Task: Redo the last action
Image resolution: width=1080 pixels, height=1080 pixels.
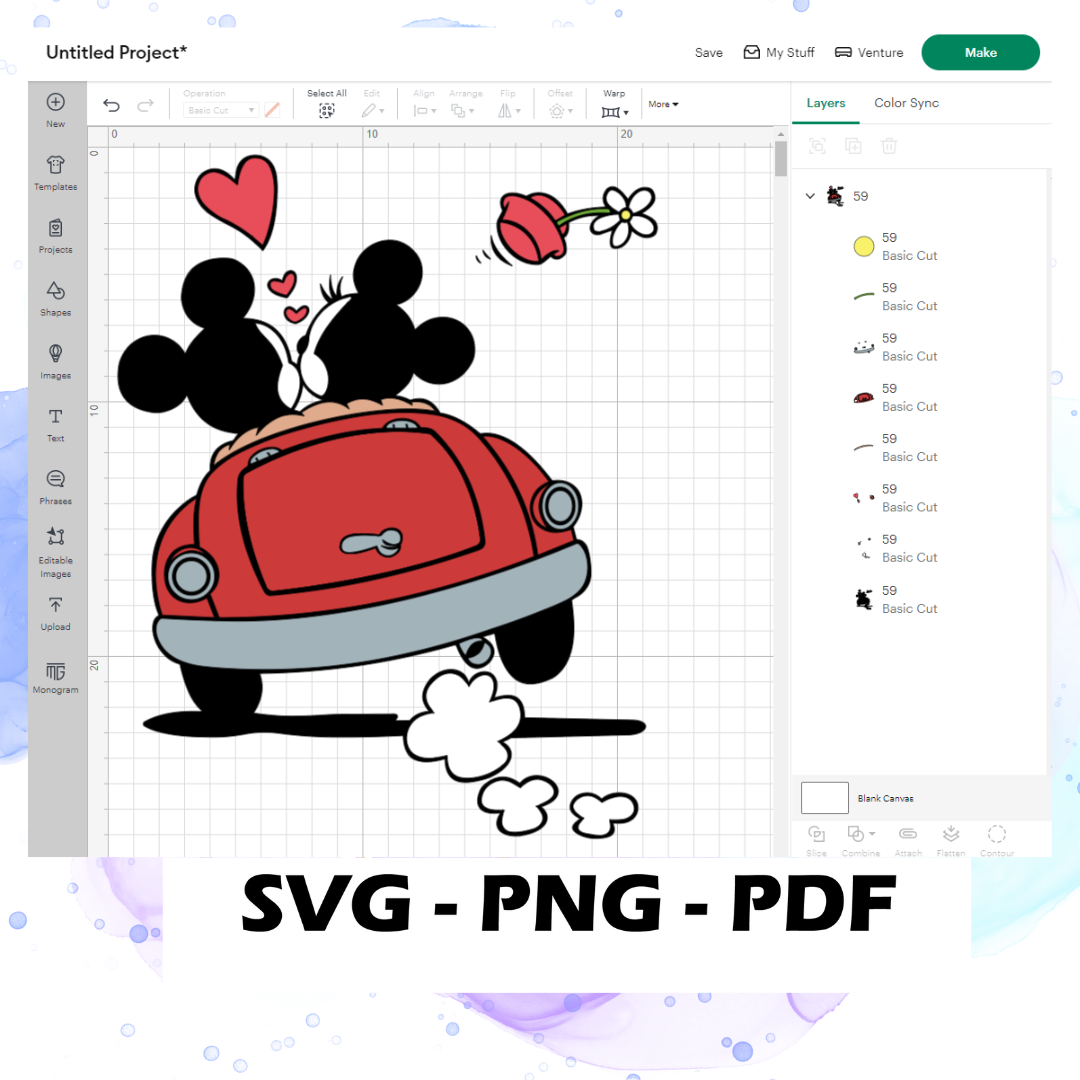Action: pos(145,105)
